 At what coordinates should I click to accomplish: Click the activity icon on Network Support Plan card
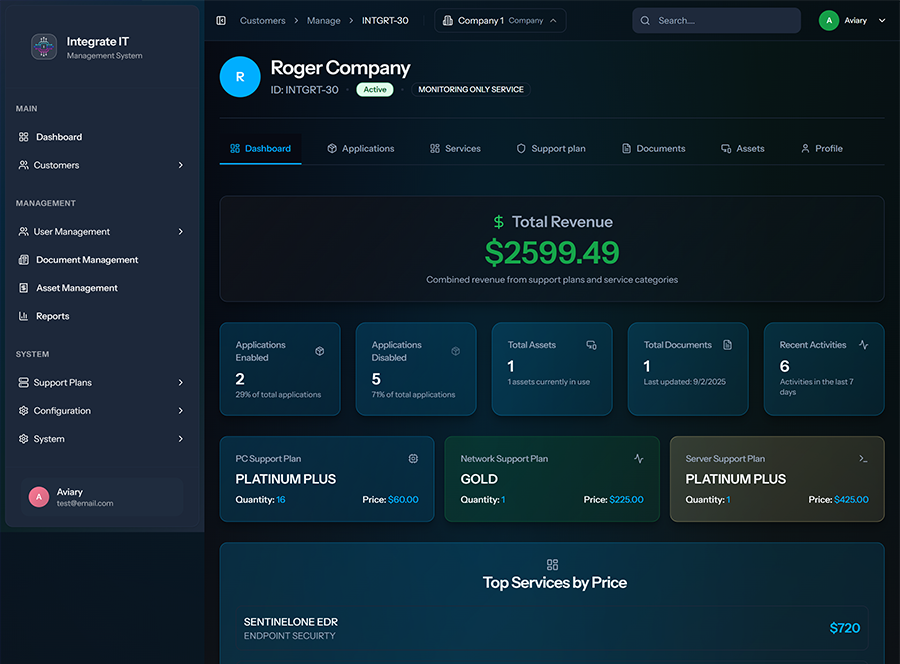639,459
